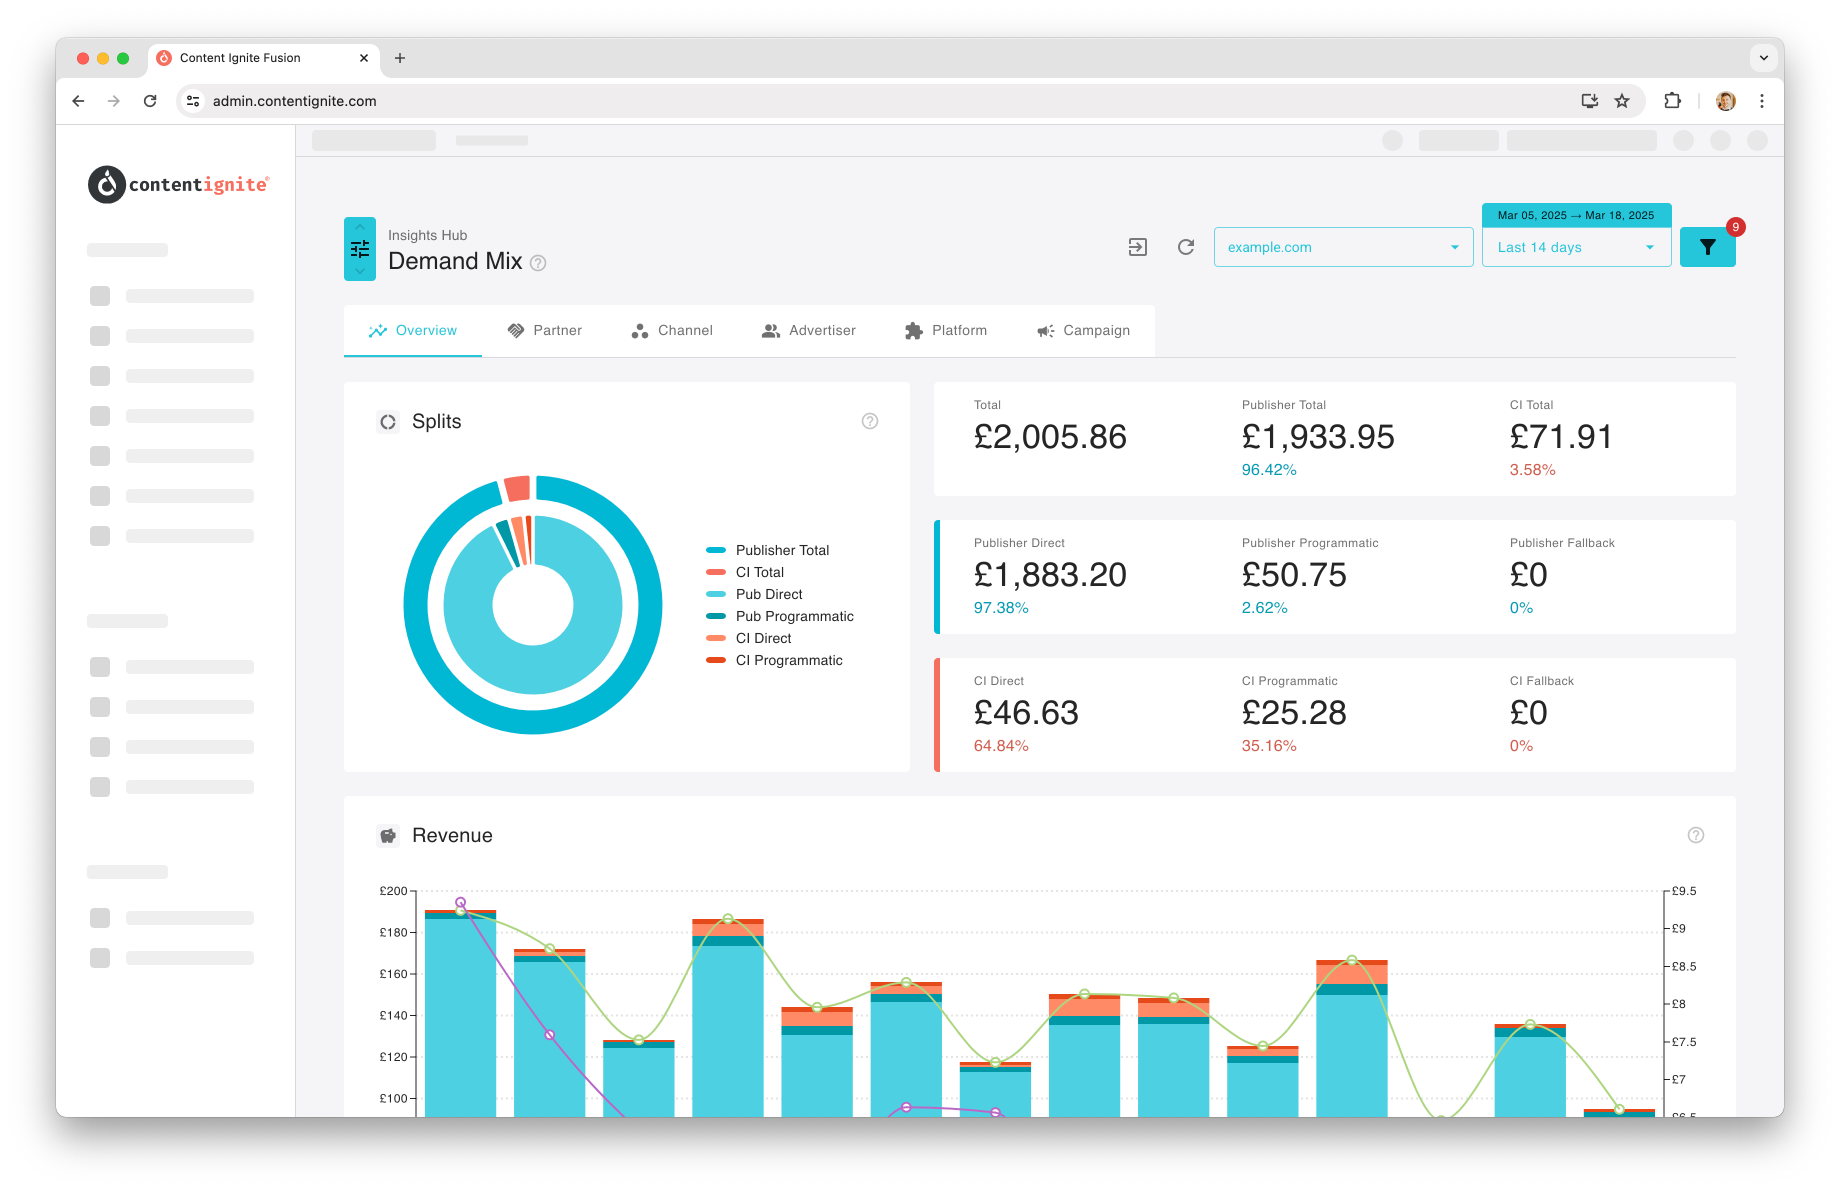The width and height of the screenshot is (1840, 1191).
Task: Click the Total £2,005.86 value
Action: pos(1050,437)
